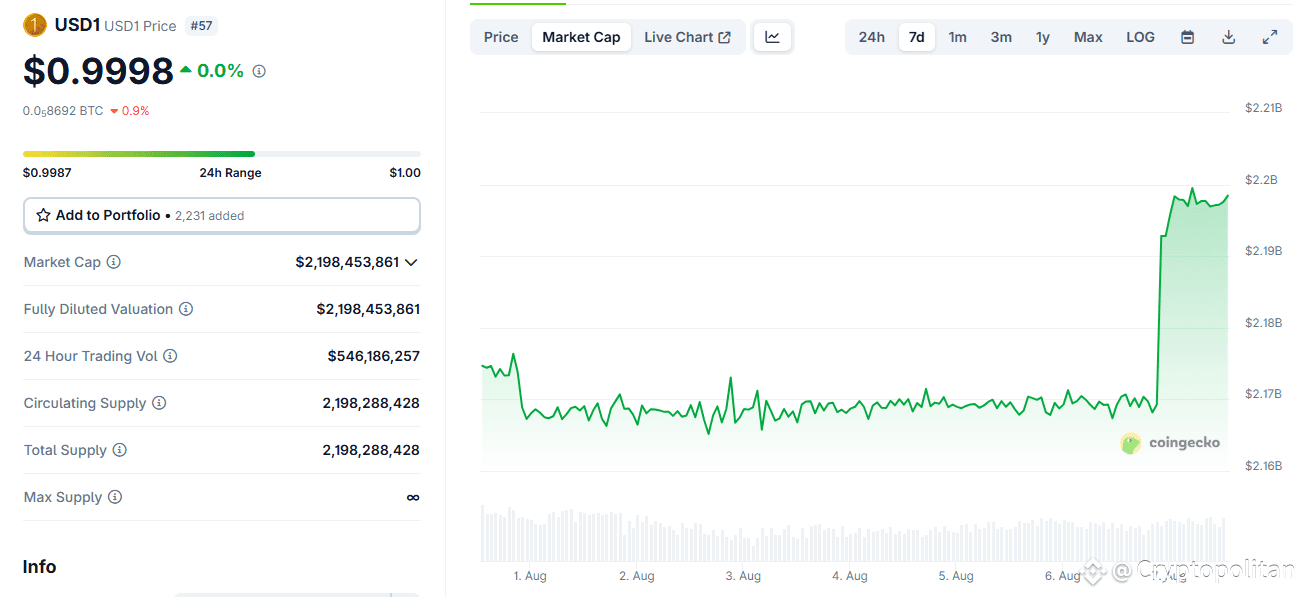
Task: Show Max Supply info icon
Action: 115,497
